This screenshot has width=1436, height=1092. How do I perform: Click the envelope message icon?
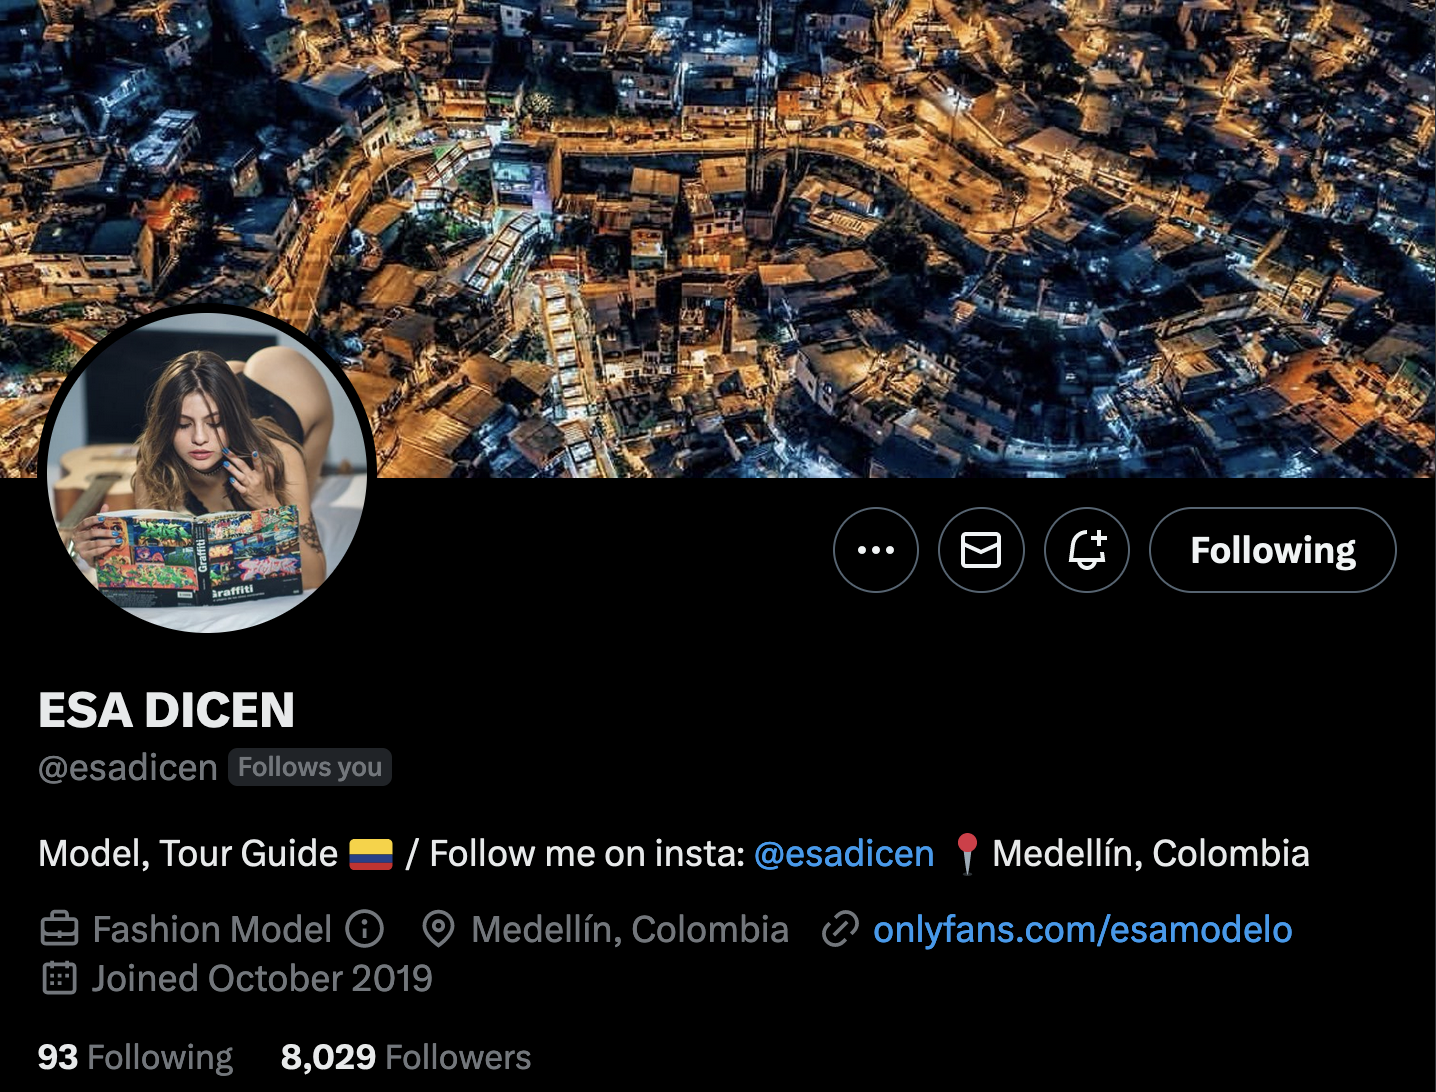click(x=981, y=550)
